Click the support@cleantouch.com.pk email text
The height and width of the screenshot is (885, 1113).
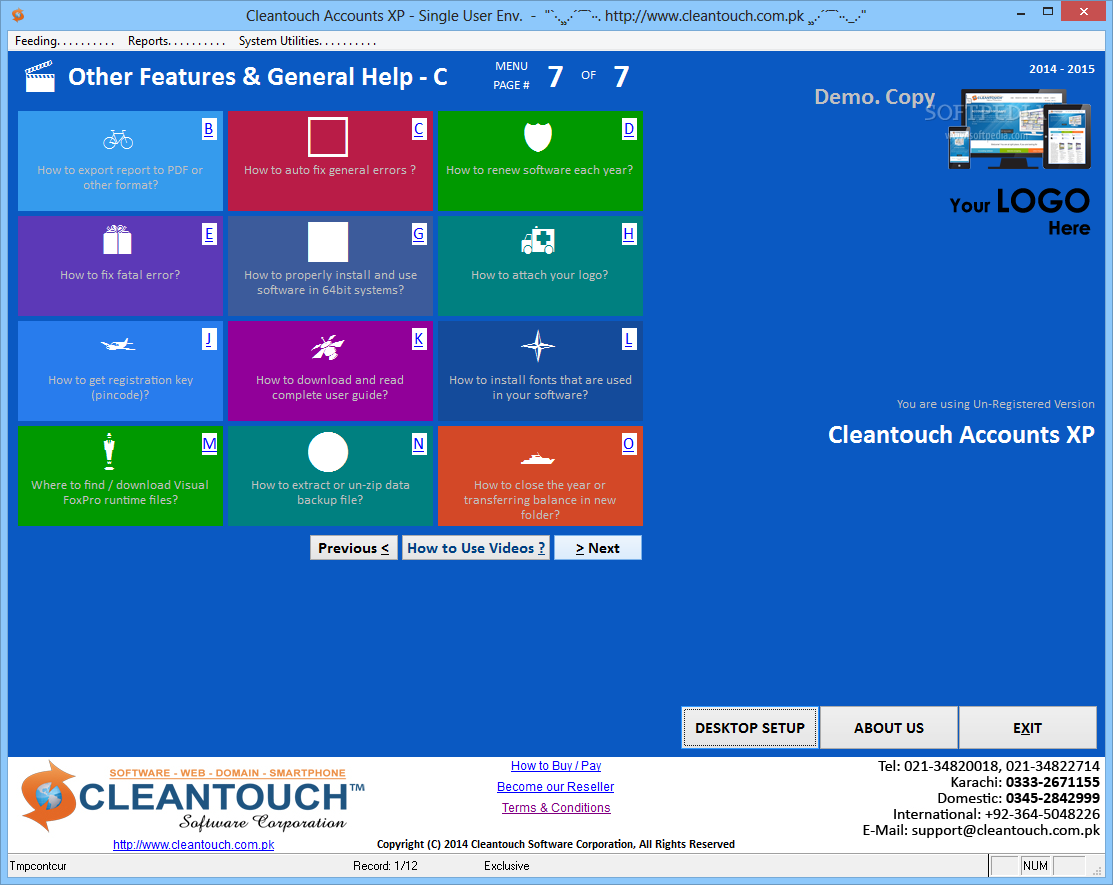(x=1005, y=830)
